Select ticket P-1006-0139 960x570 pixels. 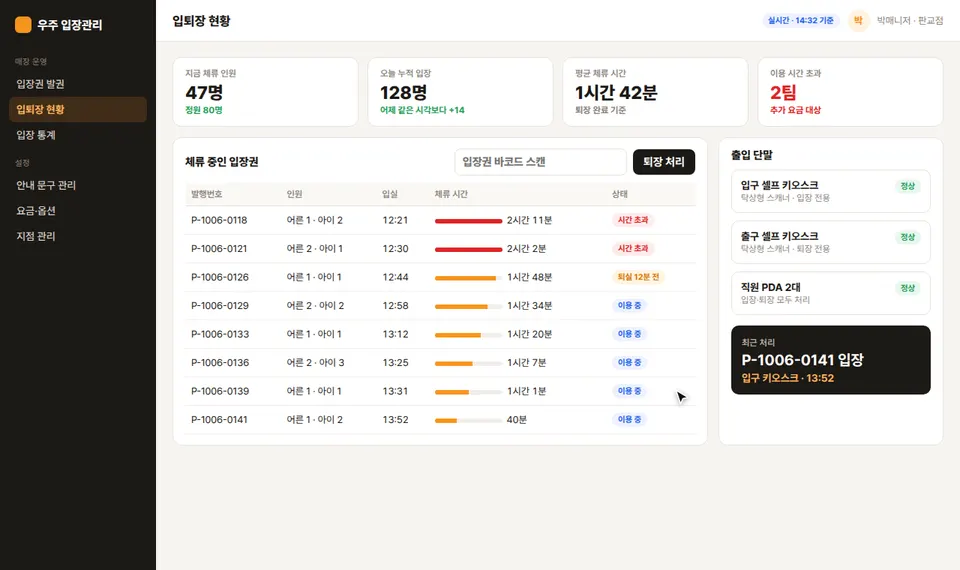click(440, 391)
